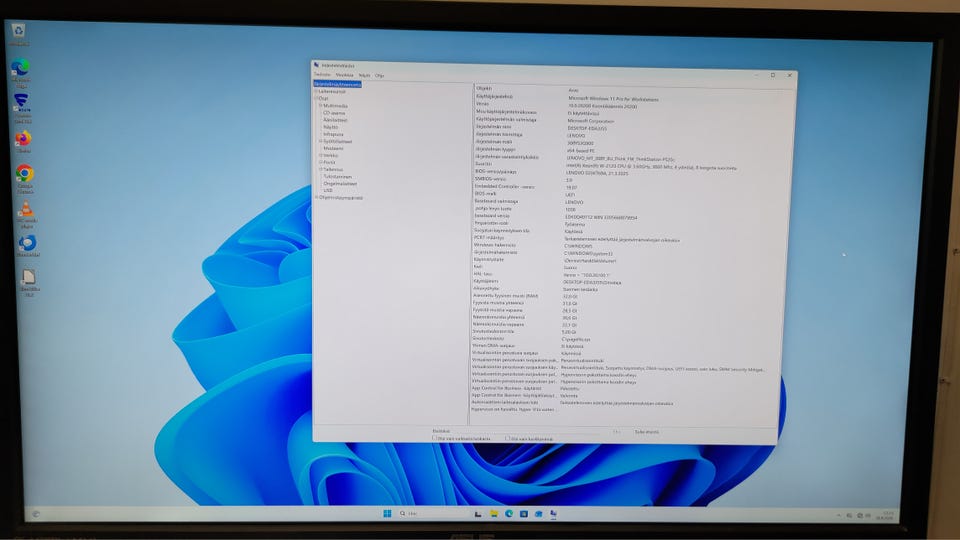Open the Thunderbird desktop shortcut

click(x=28, y=246)
